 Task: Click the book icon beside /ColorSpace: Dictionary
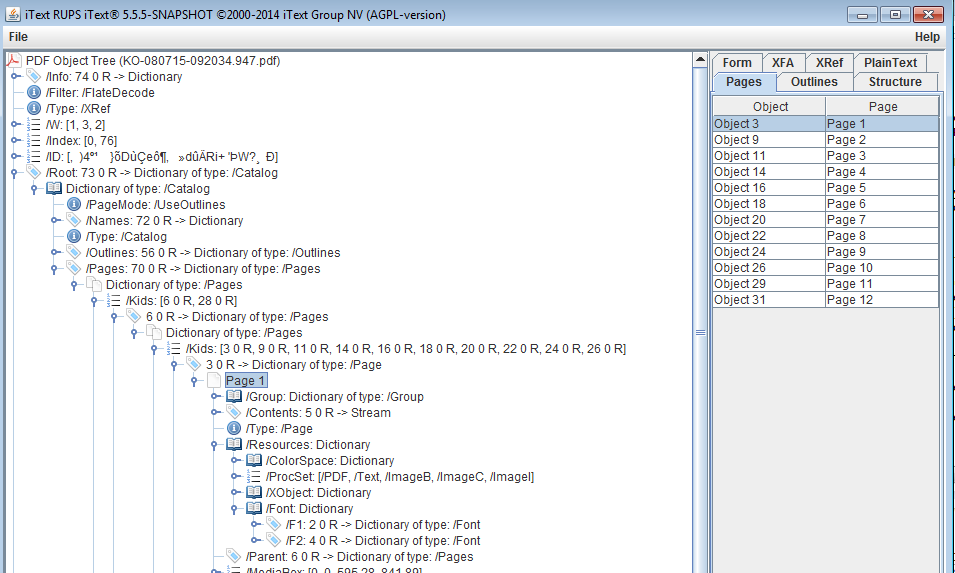[x=254, y=460]
